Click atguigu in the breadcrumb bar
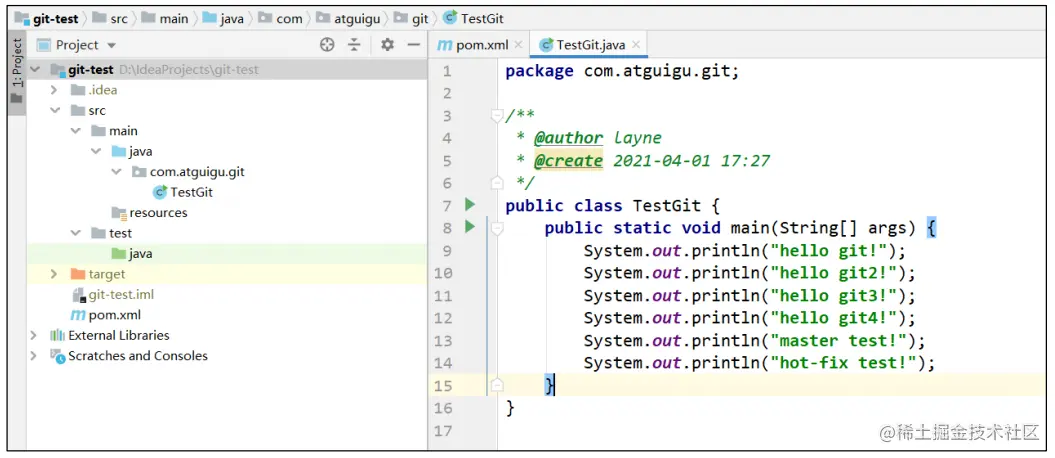 coord(357,19)
